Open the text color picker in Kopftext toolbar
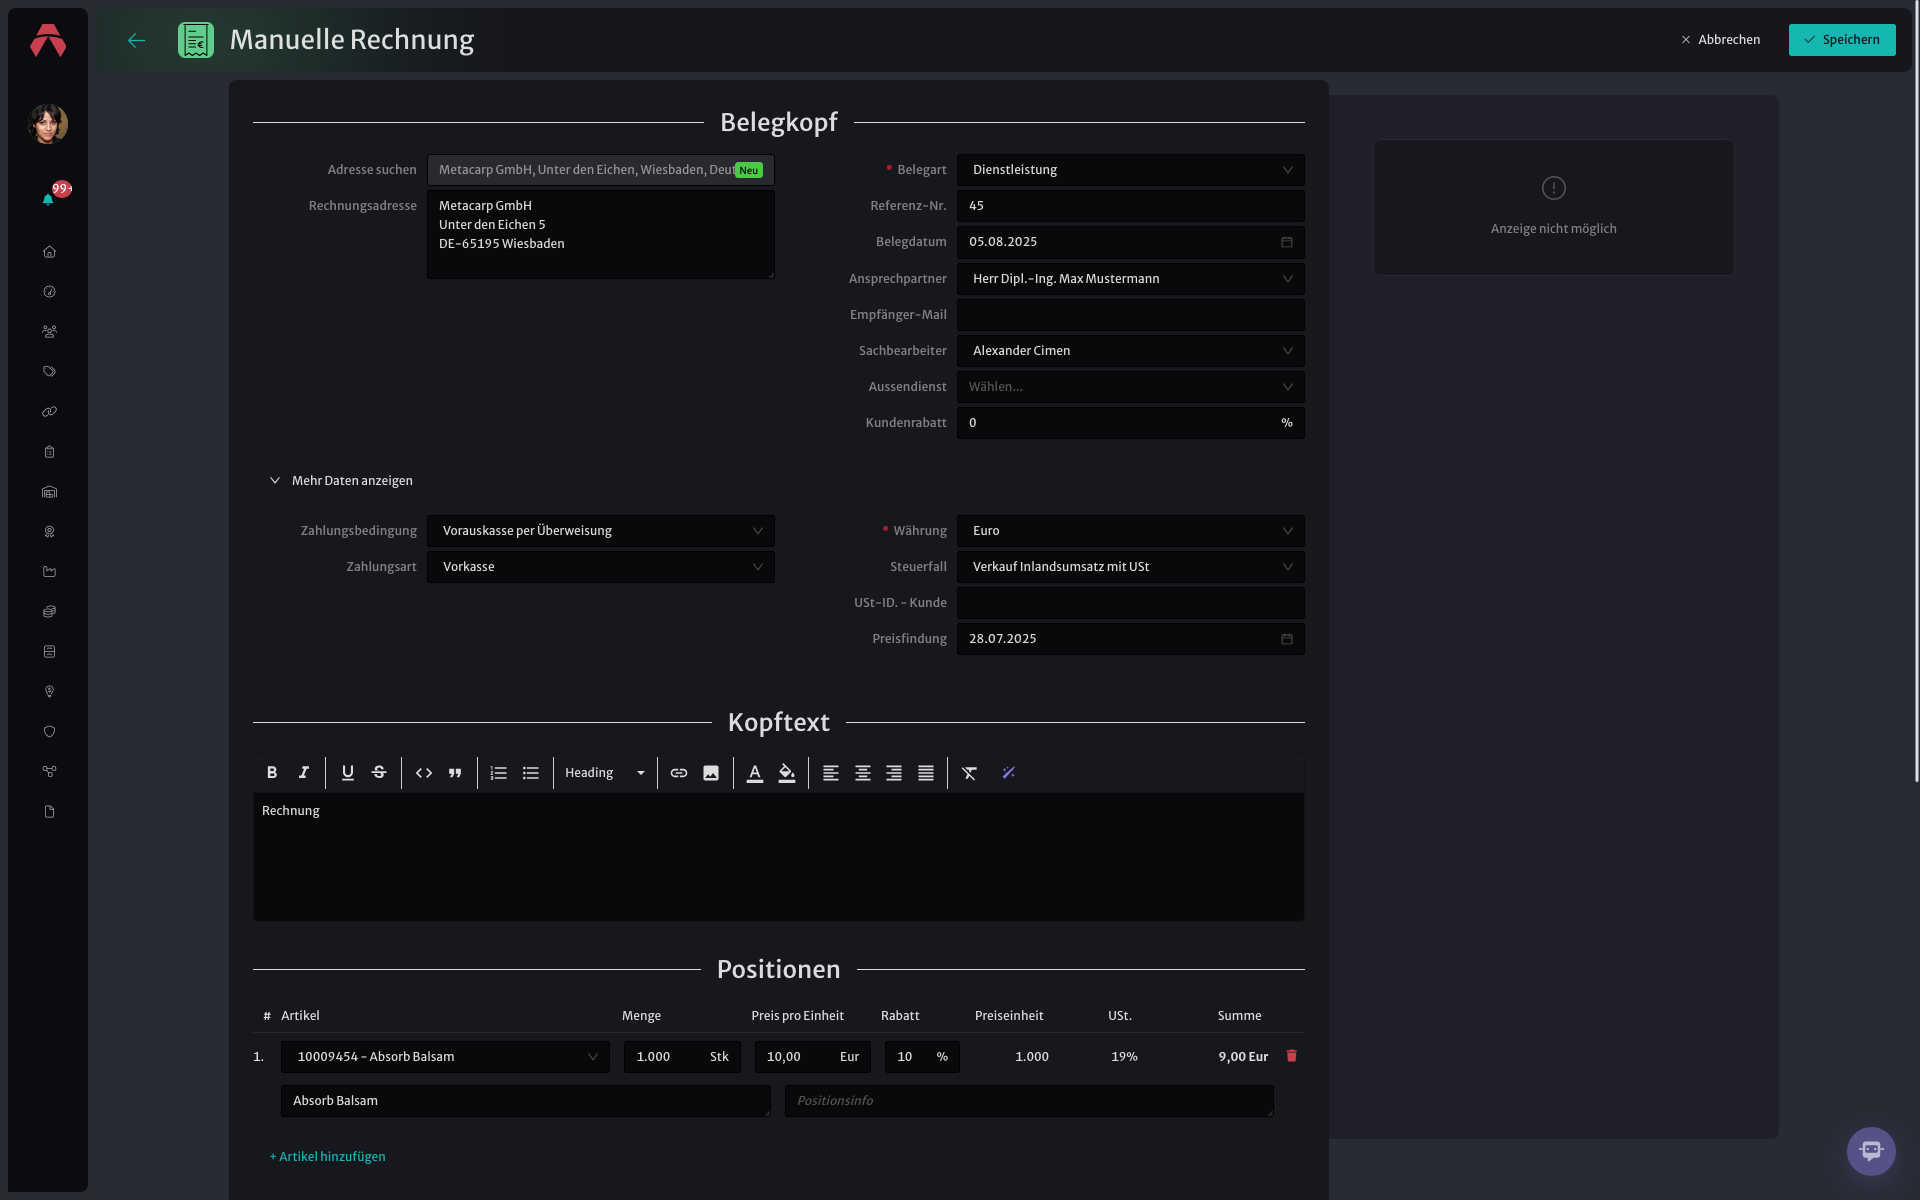This screenshot has width=1920, height=1200. click(755, 773)
